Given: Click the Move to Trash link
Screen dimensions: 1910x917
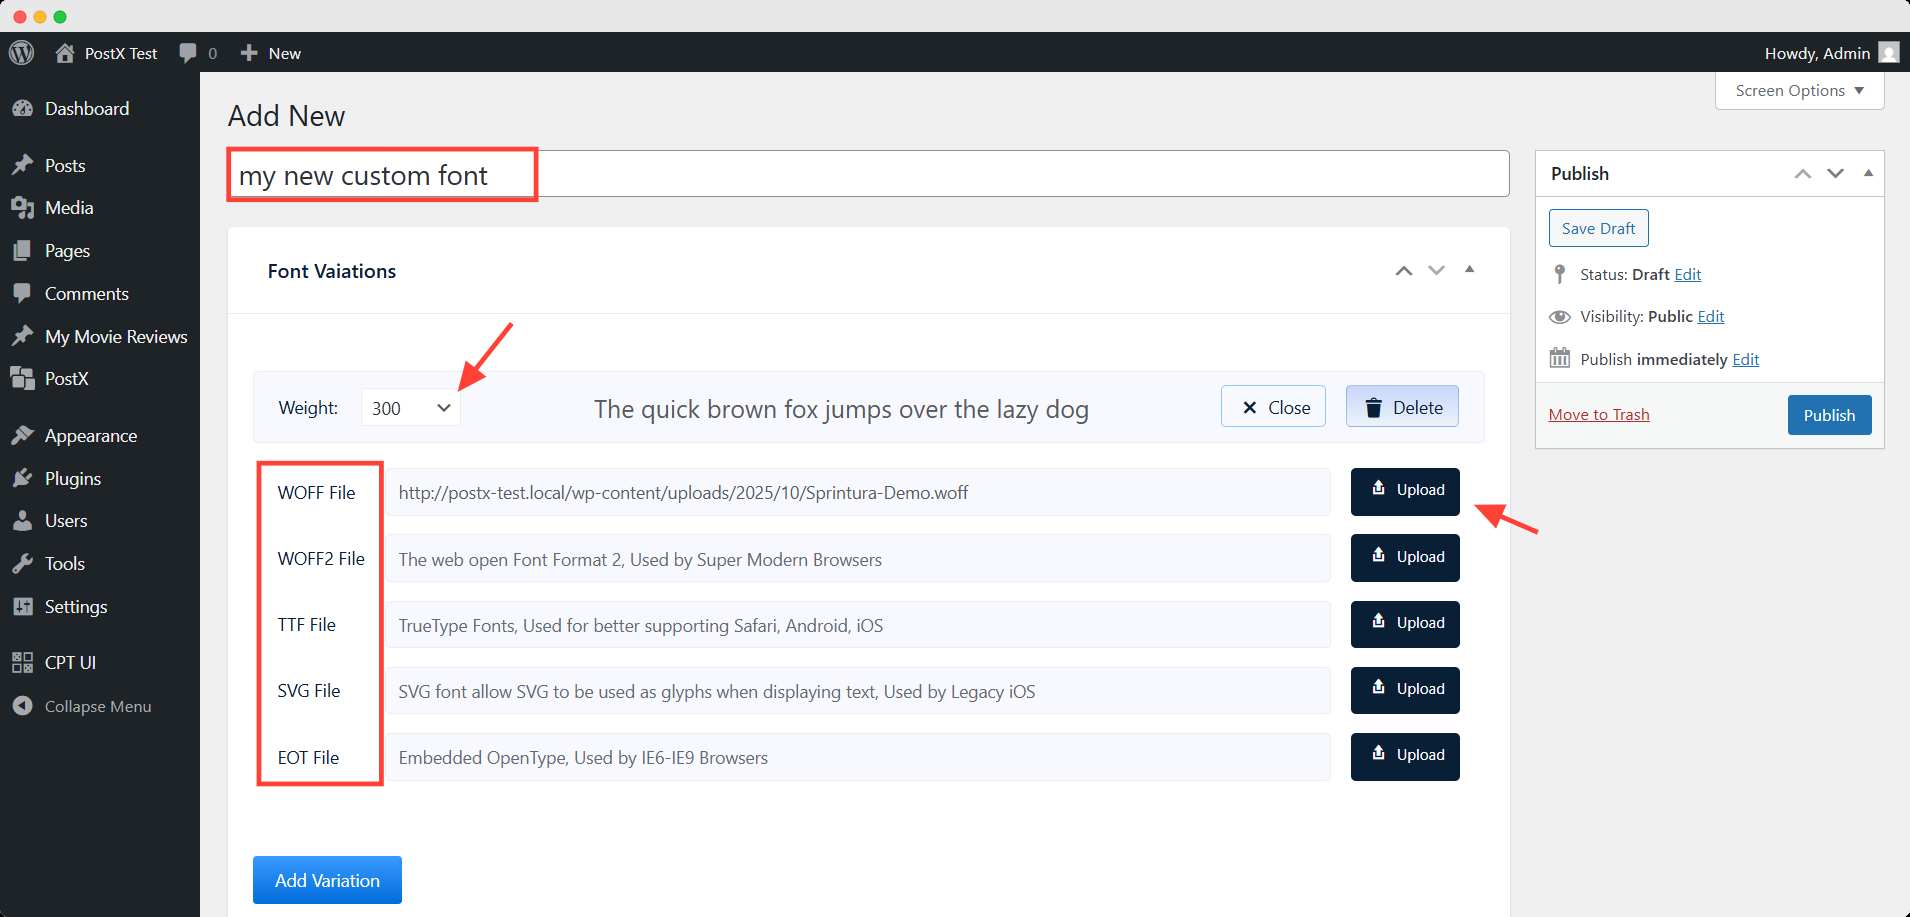Looking at the screenshot, I should 1598,414.
